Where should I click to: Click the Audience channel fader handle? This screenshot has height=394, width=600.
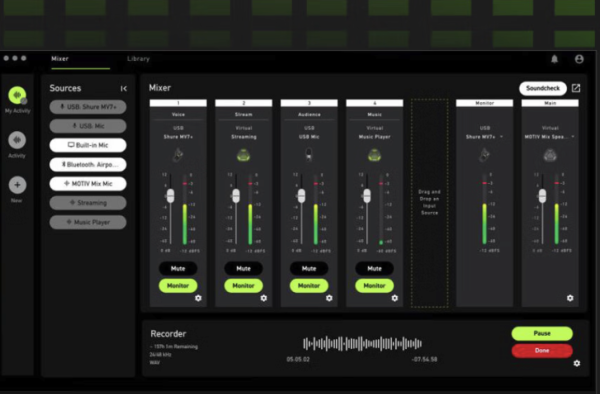coord(302,196)
